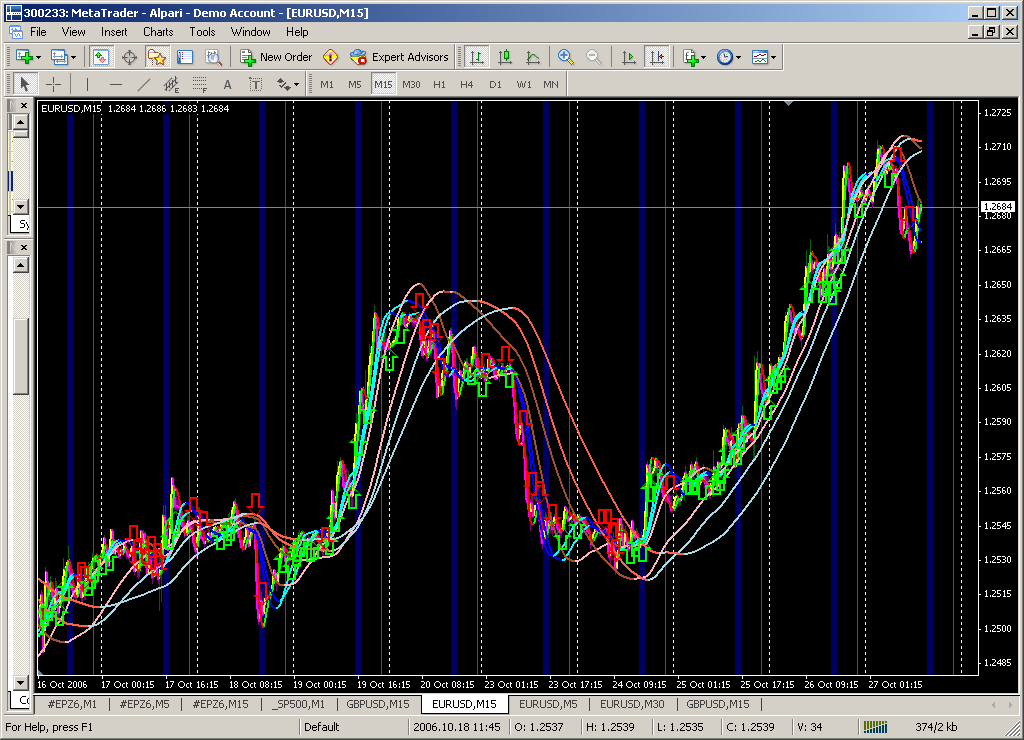Open the Strategy Tester magnifier icon
The image size is (1024, 740).
pos(213,57)
